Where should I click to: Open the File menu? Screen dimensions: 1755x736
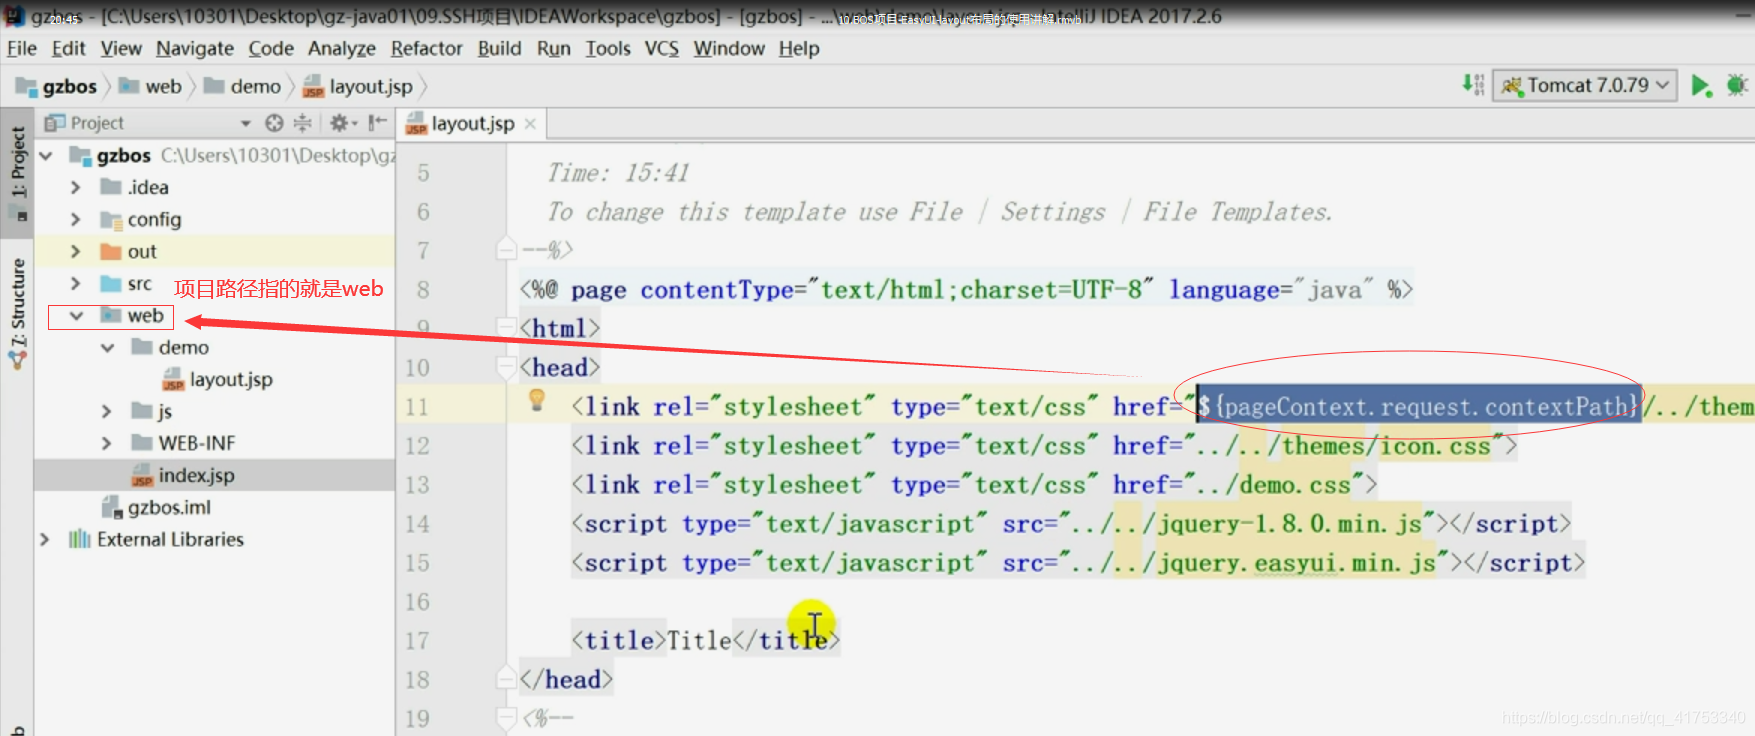[21, 48]
